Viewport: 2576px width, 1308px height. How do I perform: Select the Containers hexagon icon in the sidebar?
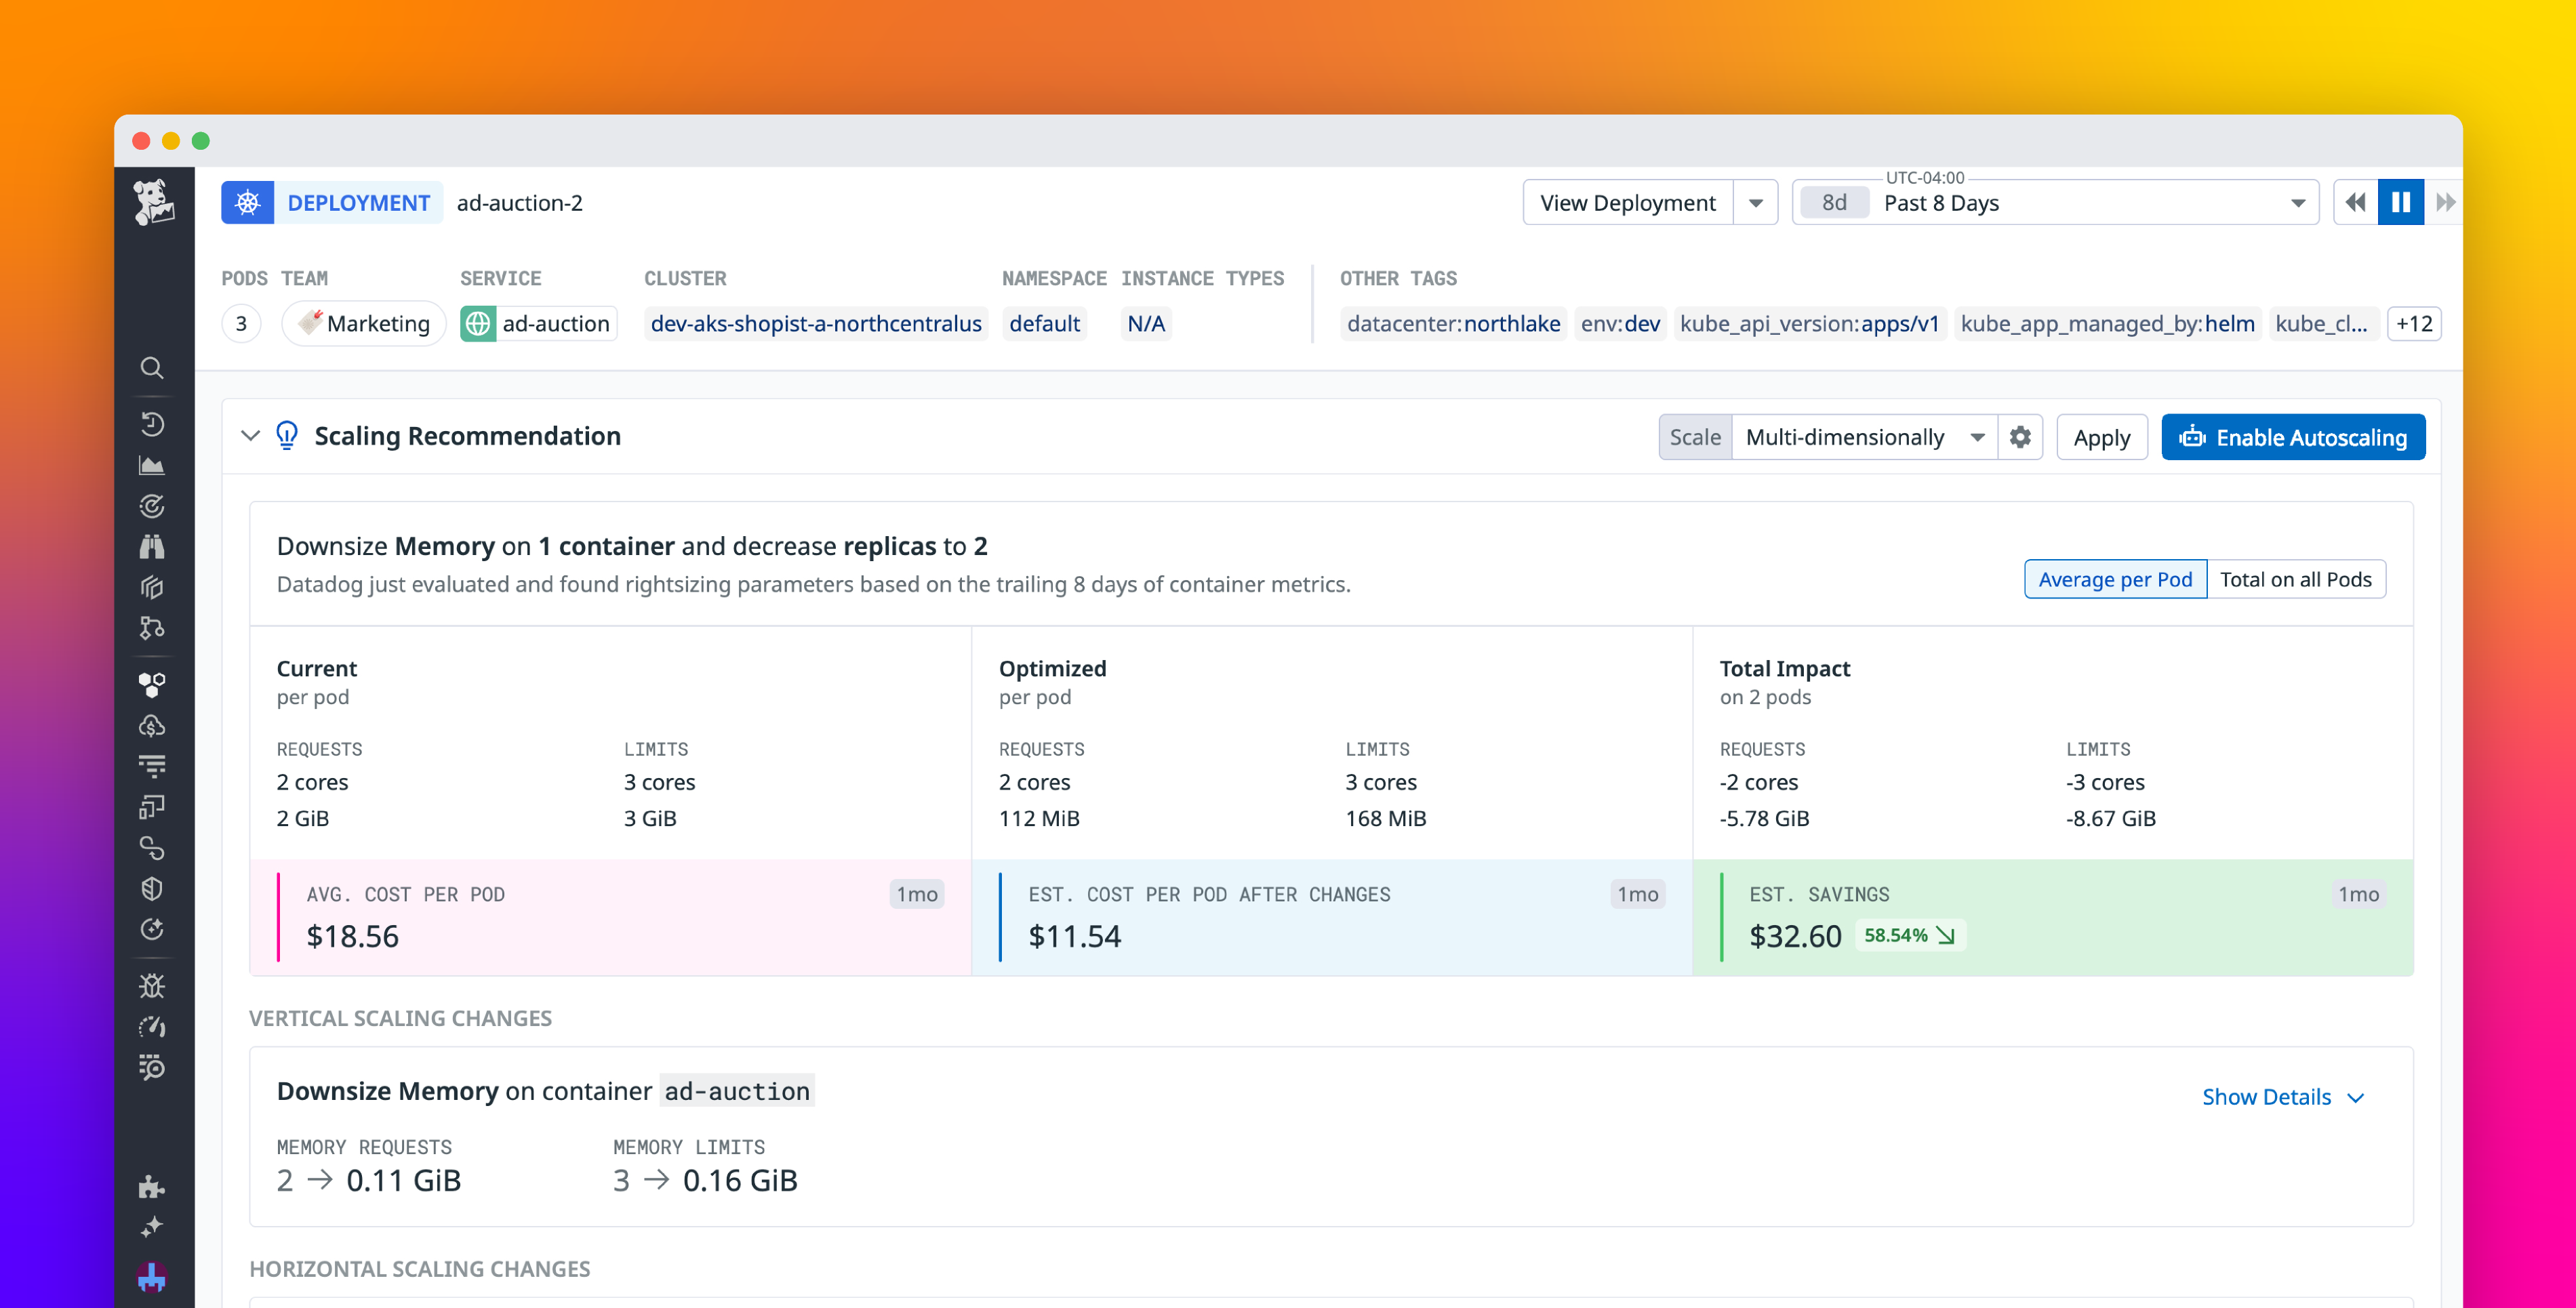coord(152,684)
